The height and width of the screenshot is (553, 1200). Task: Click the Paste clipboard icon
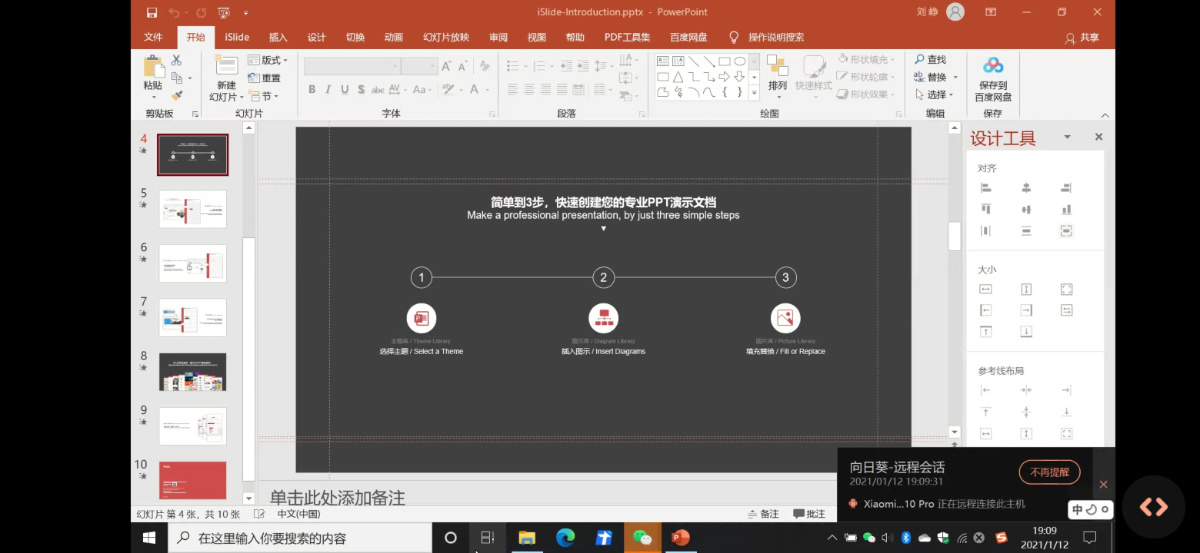click(153, 67)
